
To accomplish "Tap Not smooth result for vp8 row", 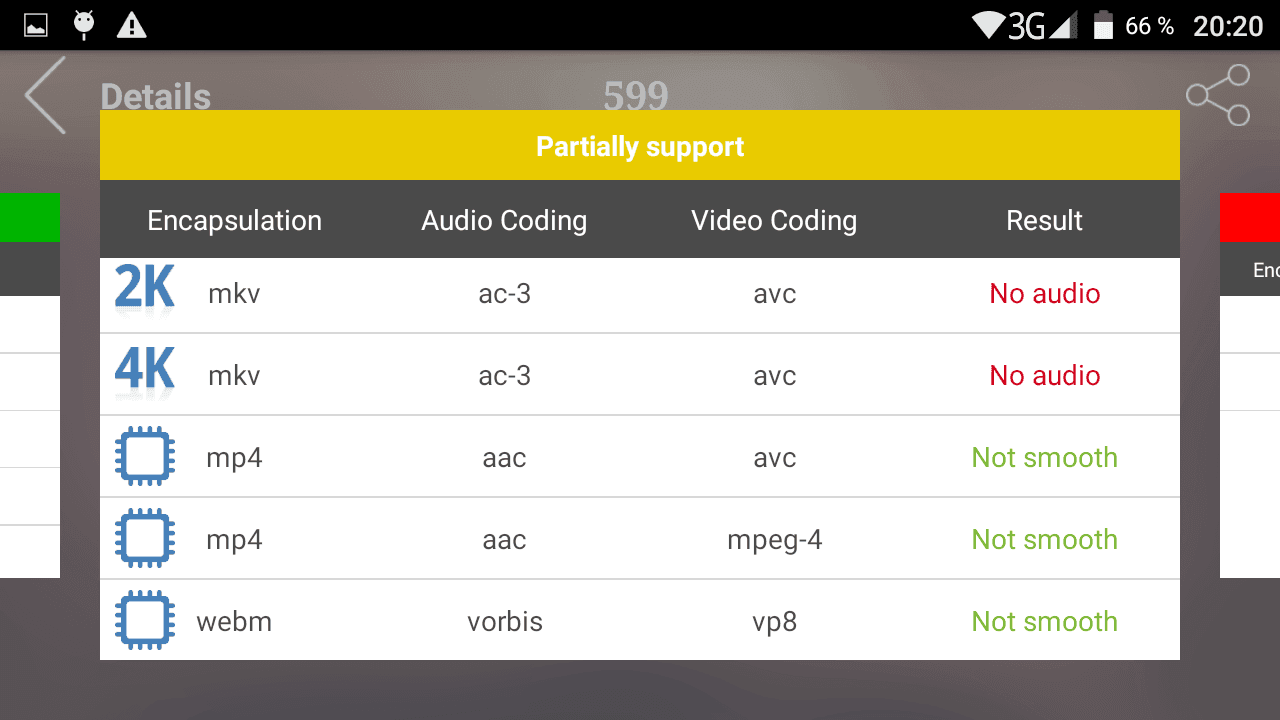I will 1045,621.
